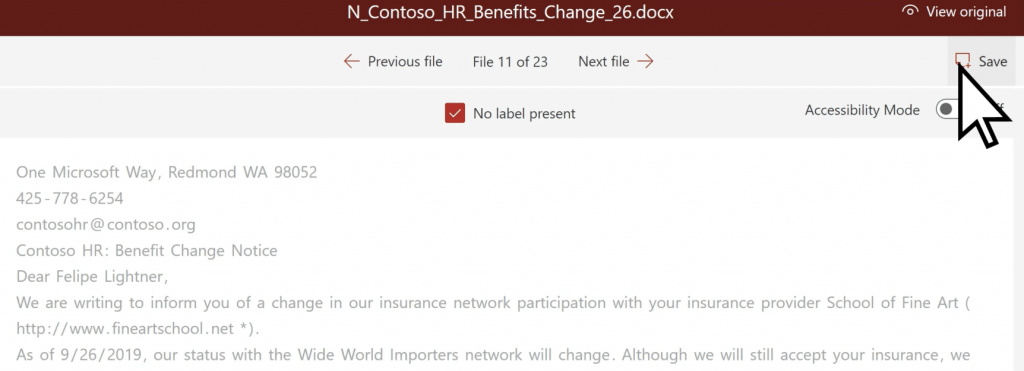Click the No label present text label
Screen dimensions: 1024x371
tap(524, 114)
